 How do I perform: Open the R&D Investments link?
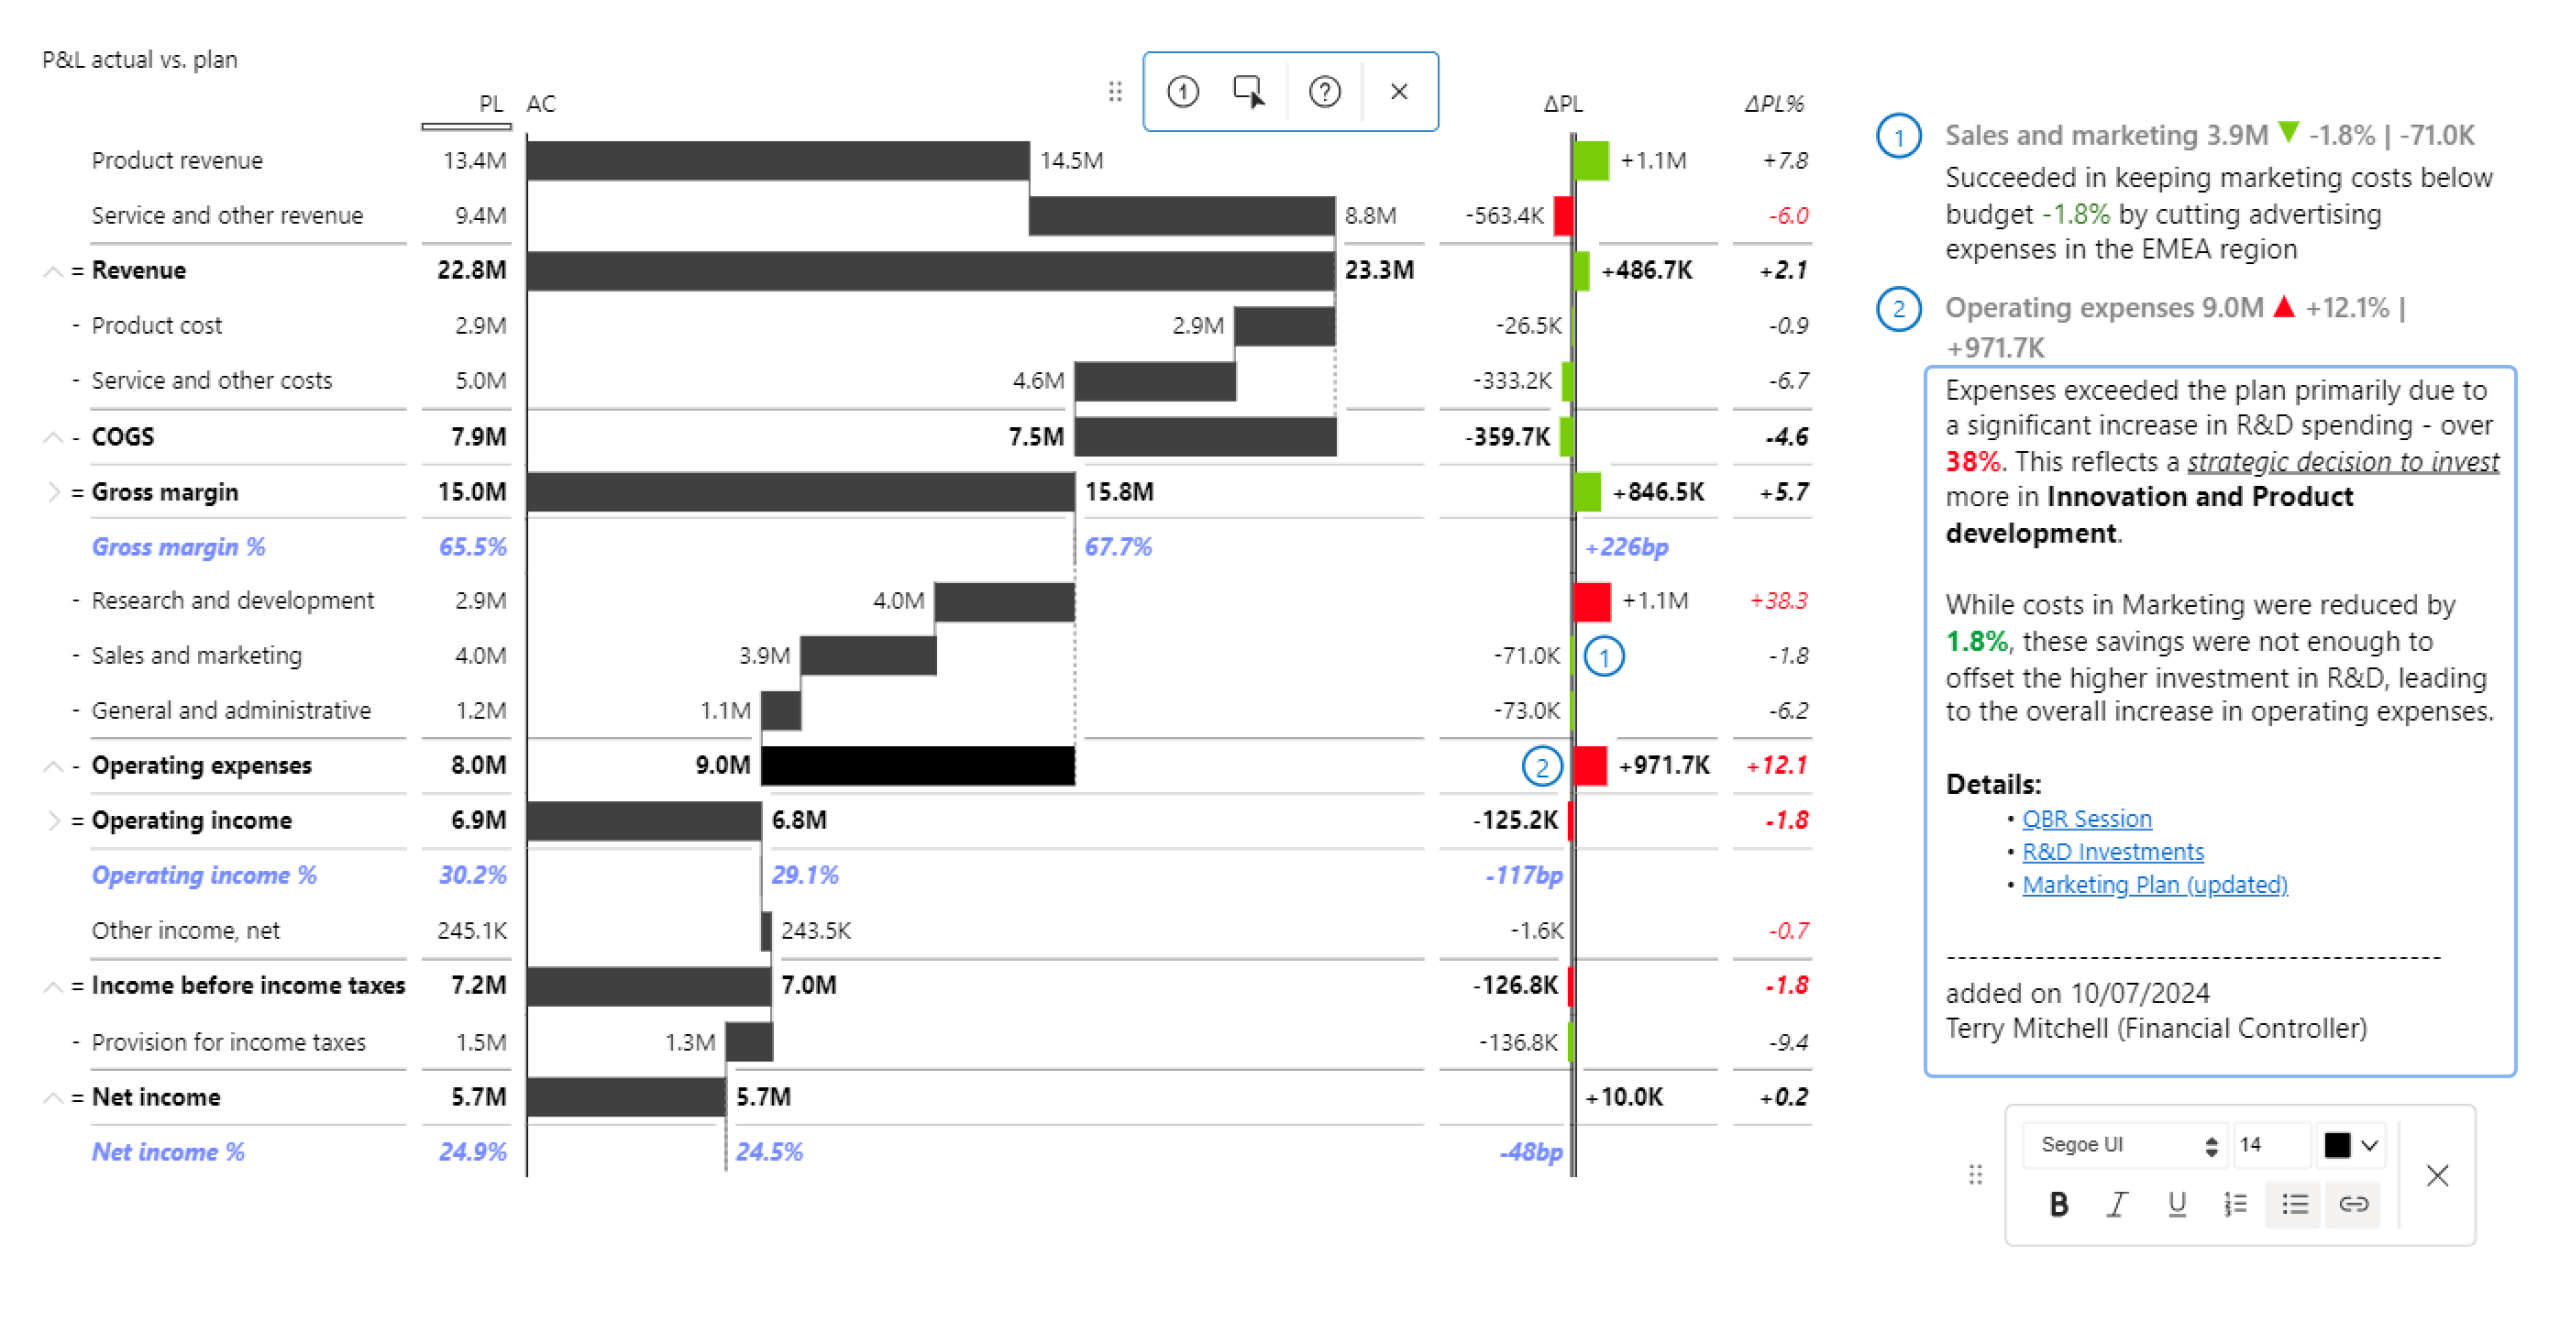tap(2112, 852)
